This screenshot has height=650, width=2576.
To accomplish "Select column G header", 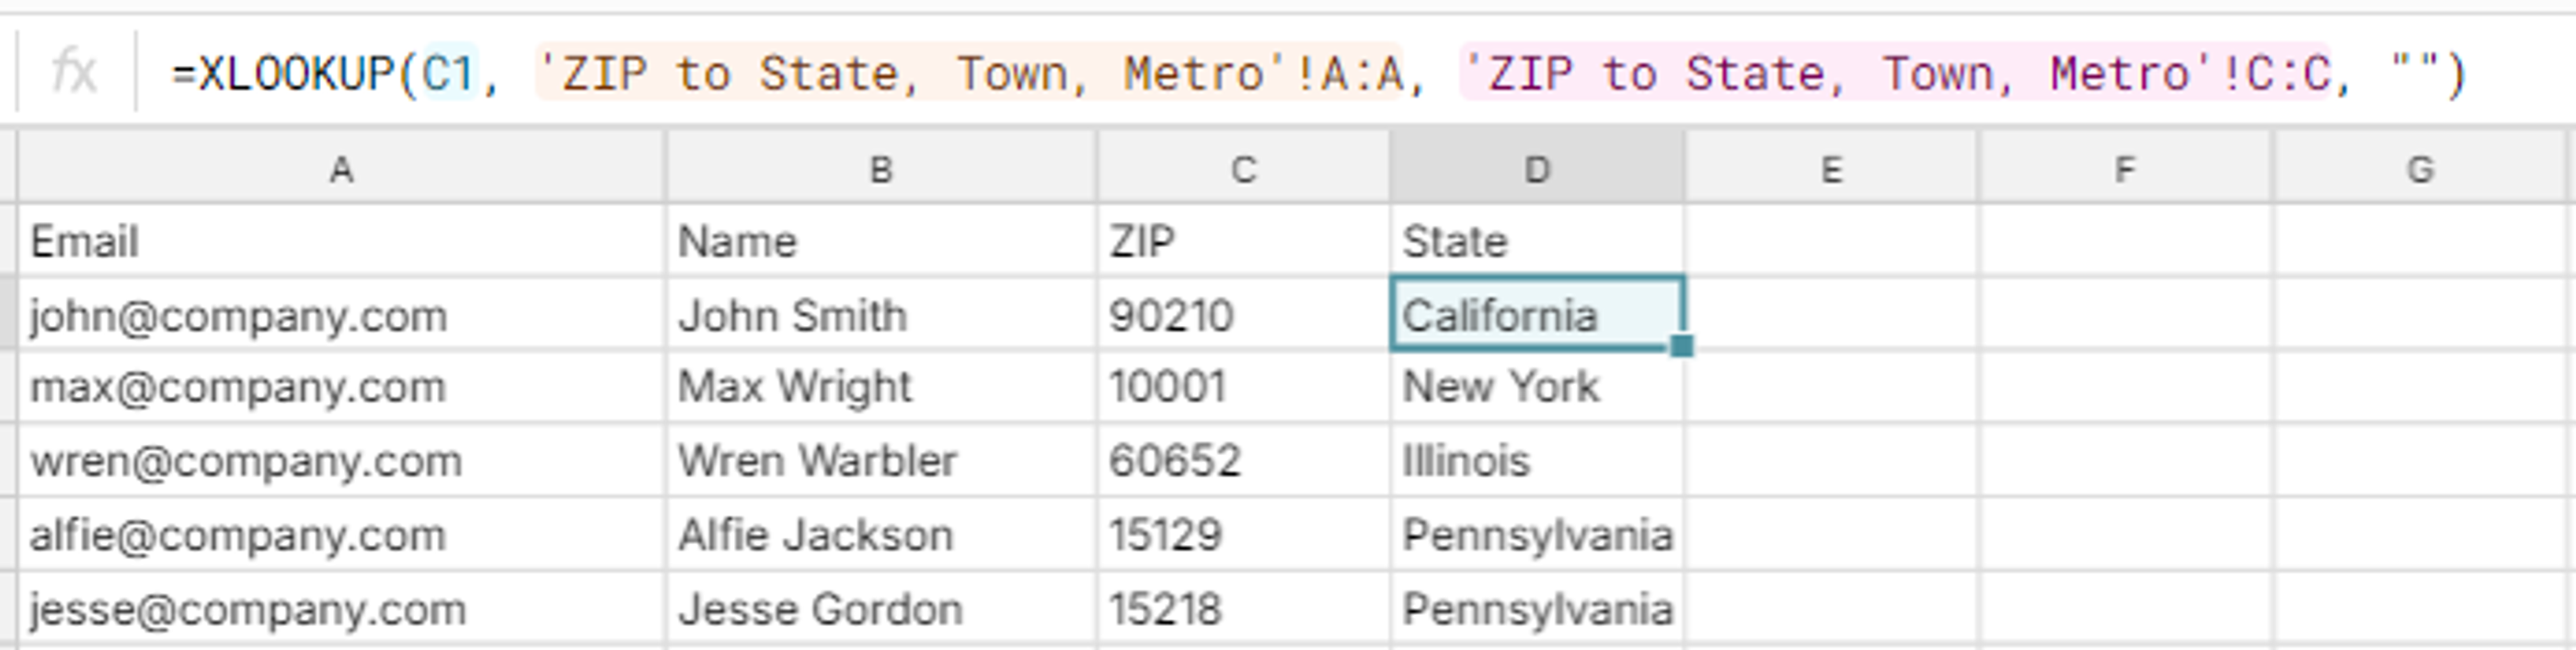I will [x=2424, y=168].
